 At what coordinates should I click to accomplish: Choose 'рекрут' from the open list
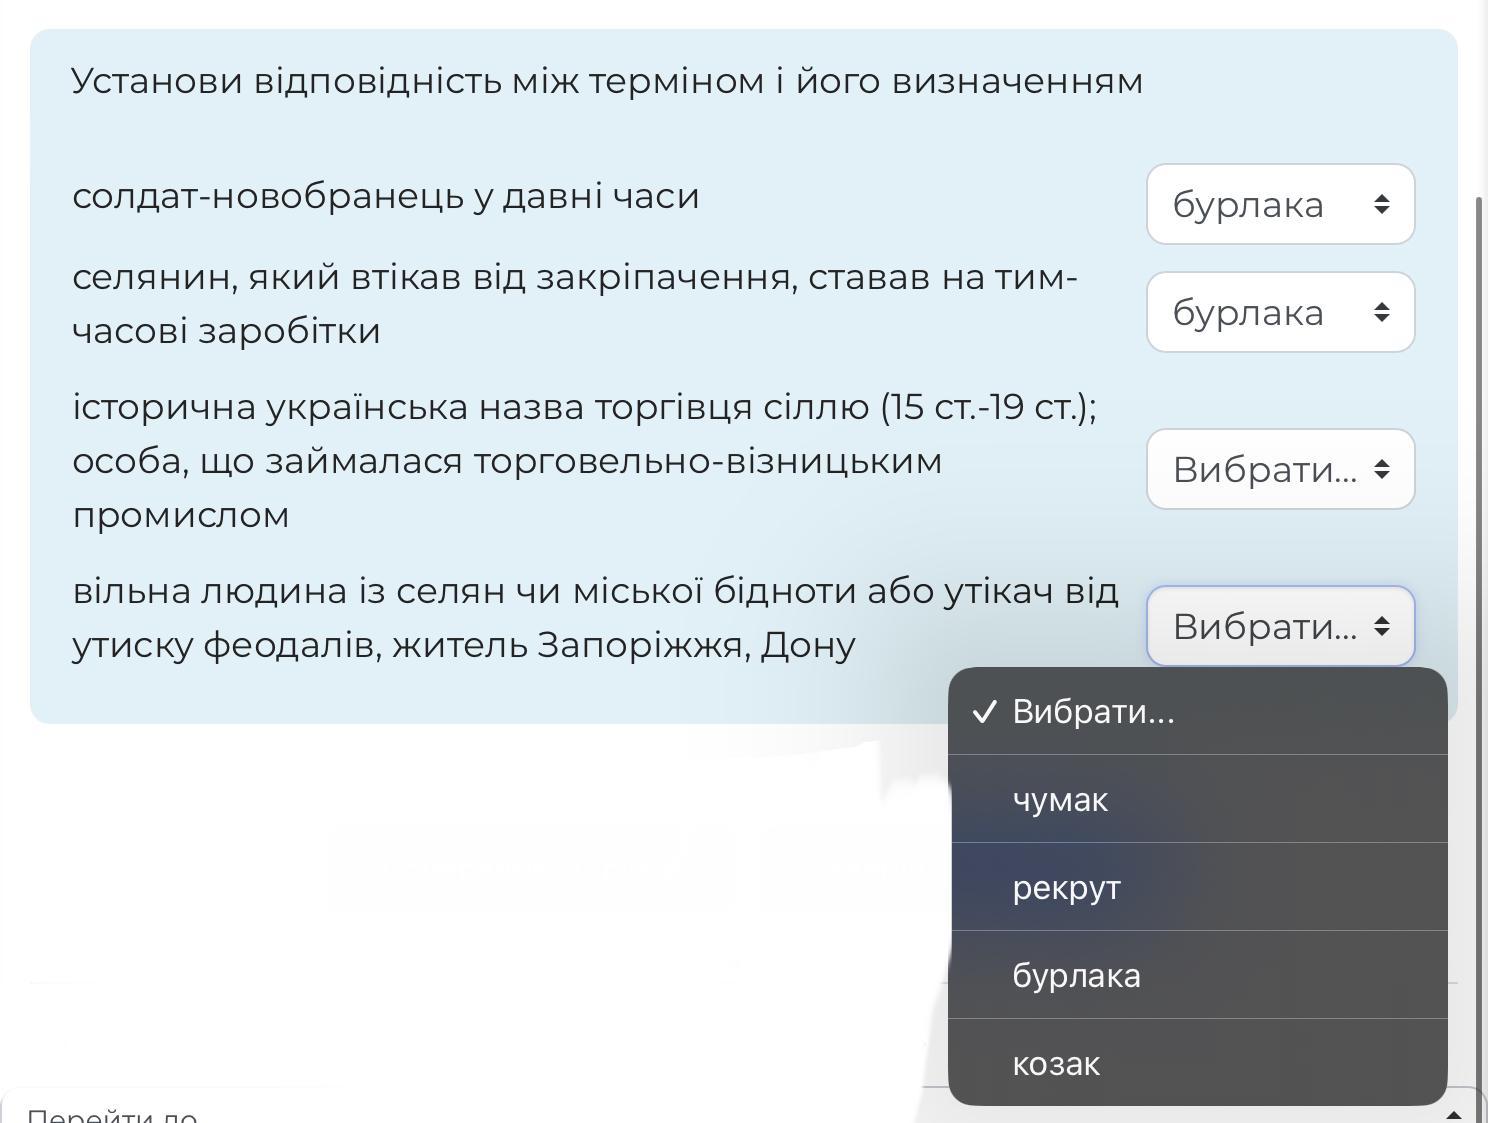pos(1066,888)
